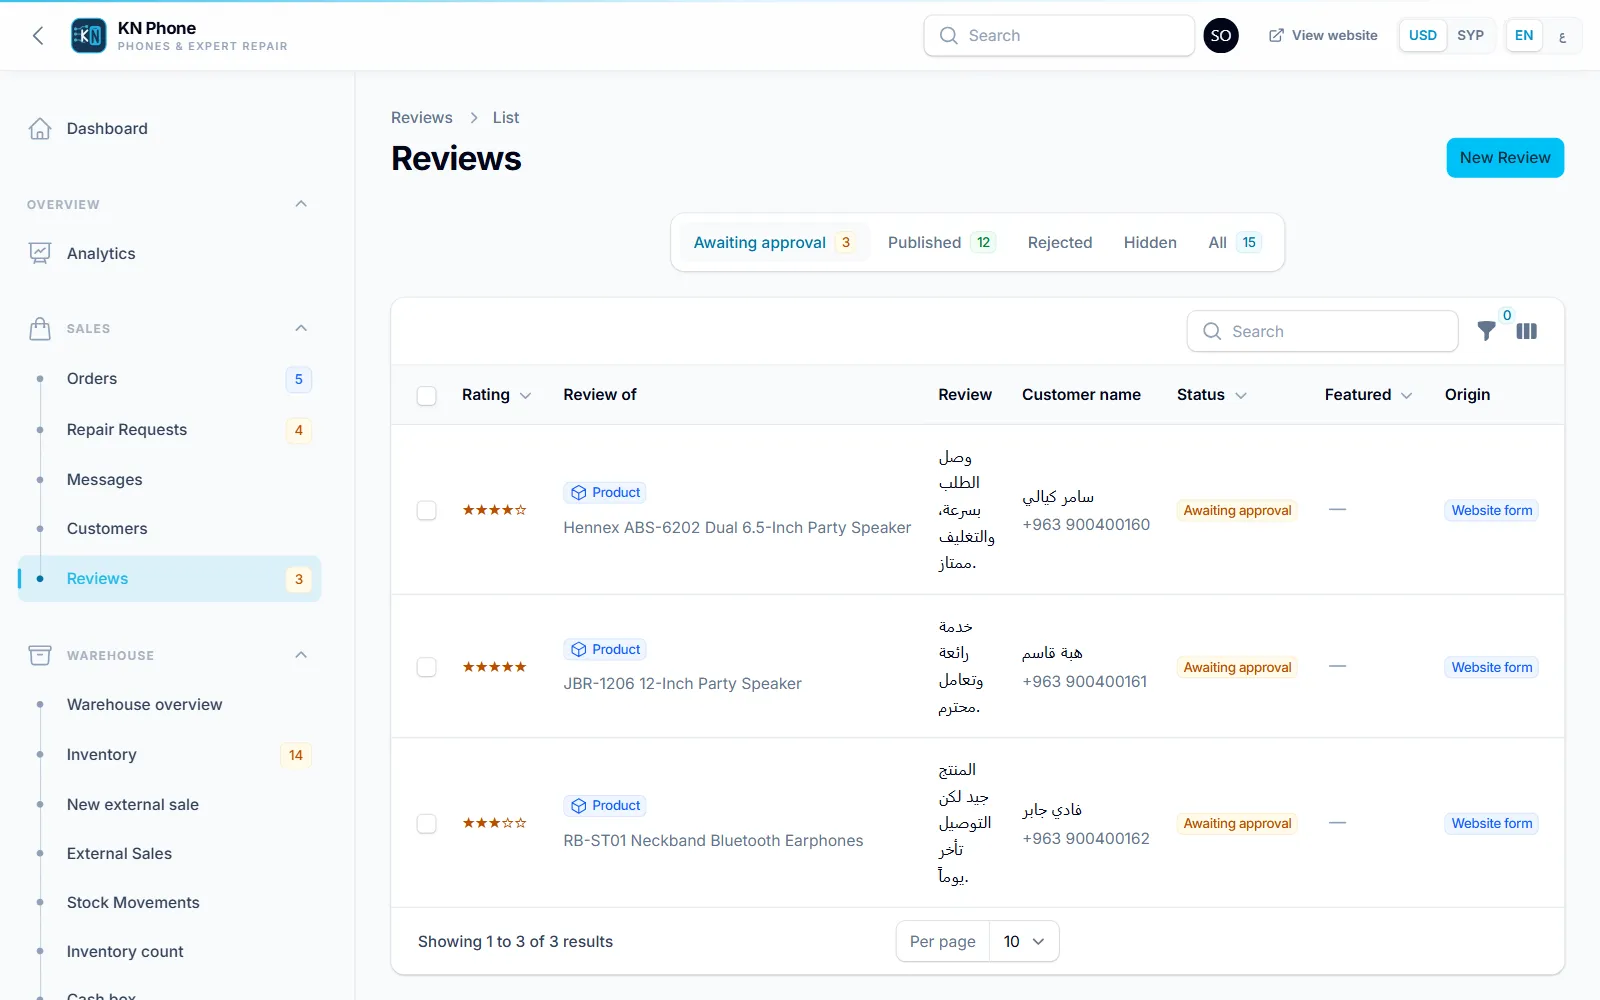The height and width of the screenshot is (1000, 1600).
Task: Switch to the Hidden tab
Action: click(x=1150, y=243)
